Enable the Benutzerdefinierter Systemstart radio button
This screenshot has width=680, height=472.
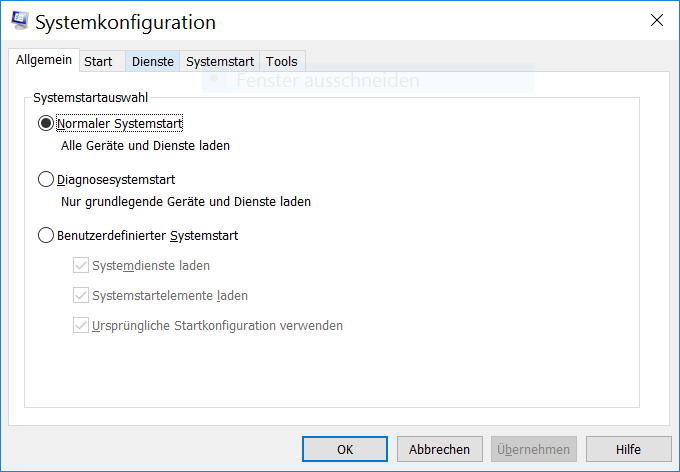45,236
